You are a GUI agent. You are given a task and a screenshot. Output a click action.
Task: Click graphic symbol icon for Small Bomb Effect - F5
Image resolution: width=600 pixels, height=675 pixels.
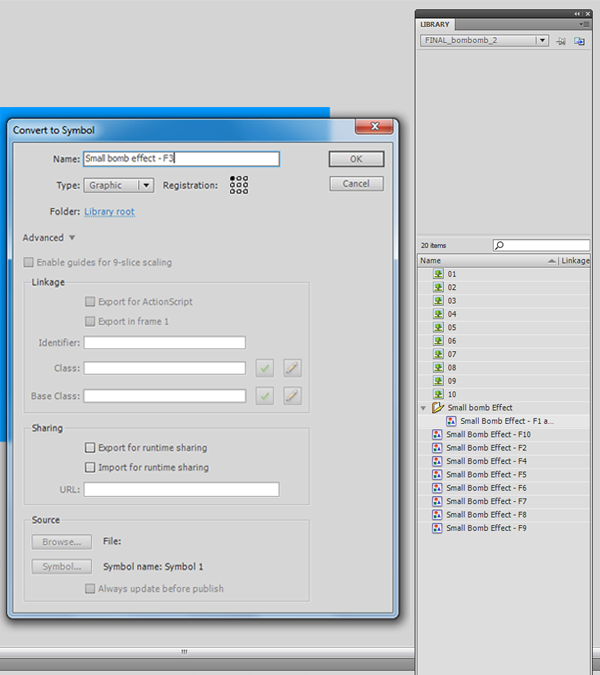(437, 474)
